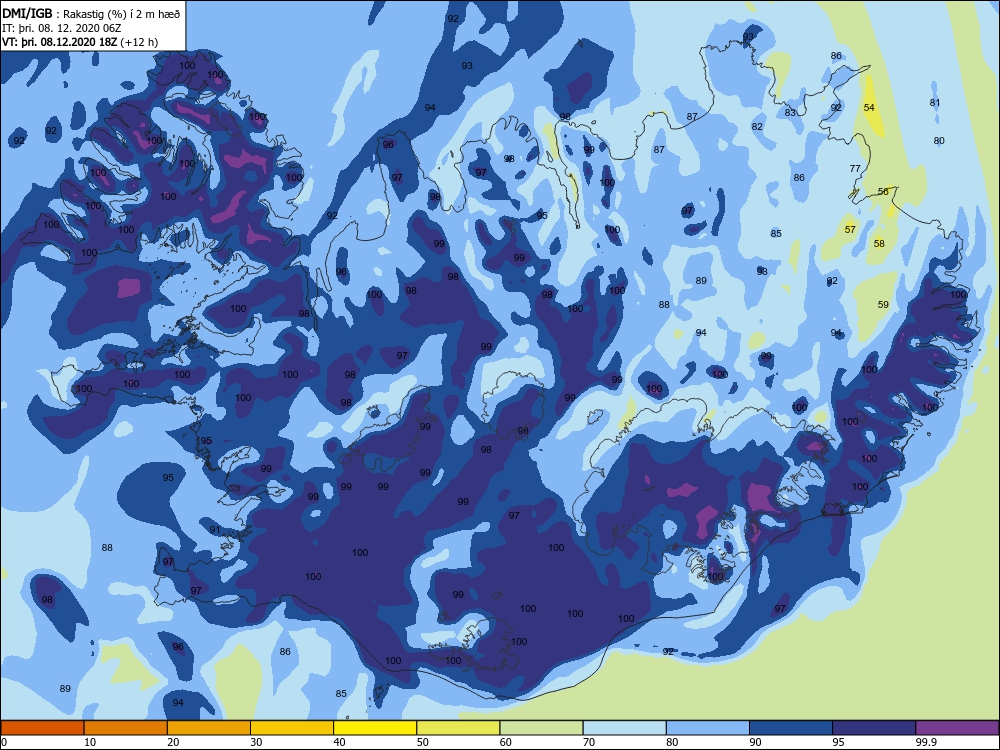The image size is (1000, 750).
Task: Click the map value '58' on the map
Action: [x=879, y=243]
